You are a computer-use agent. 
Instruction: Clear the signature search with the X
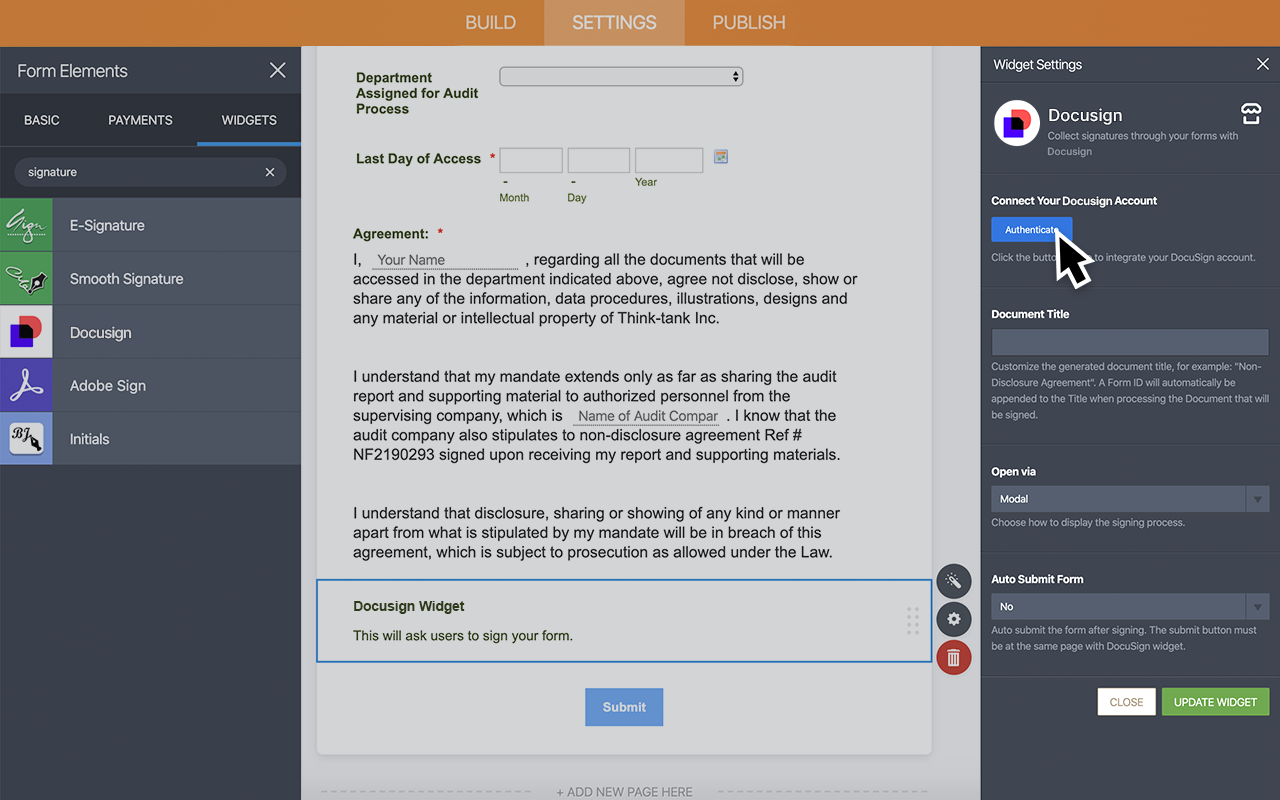point(269,172)
